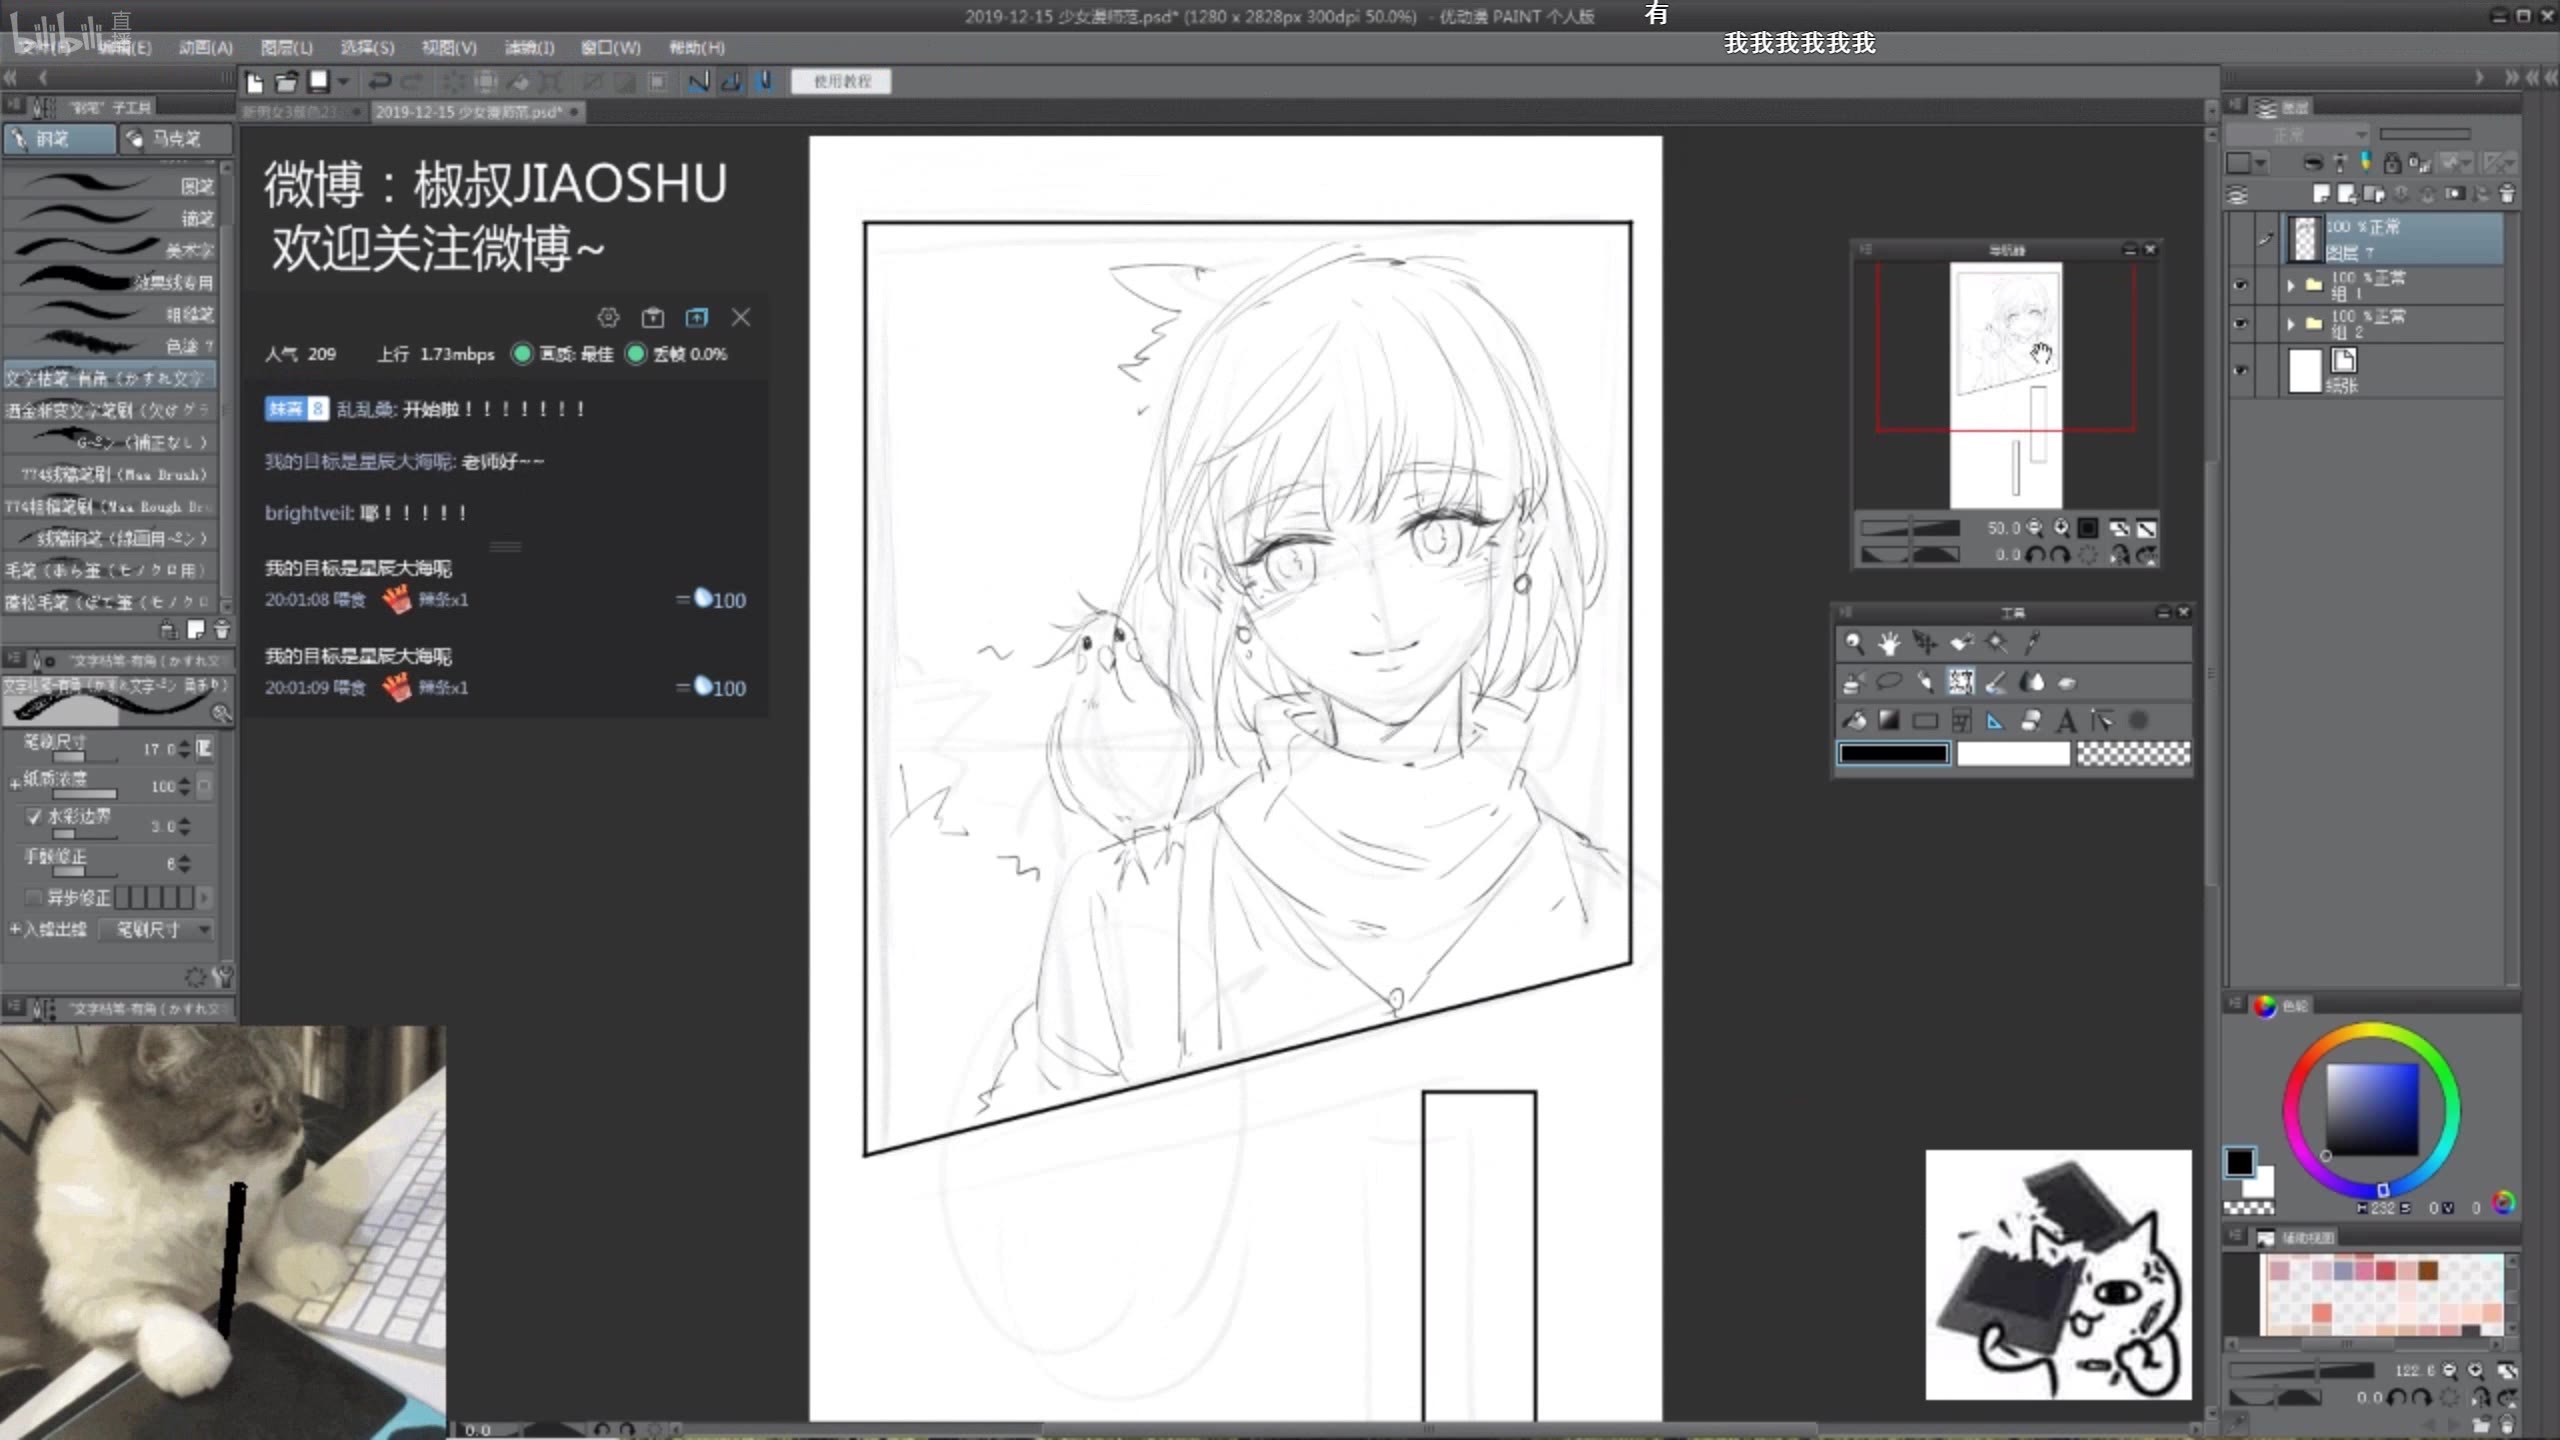This screenshot has width=2560, height=1440.
Task: Toggle visibility eye of group 组 1
Action: coord(2240,285)
